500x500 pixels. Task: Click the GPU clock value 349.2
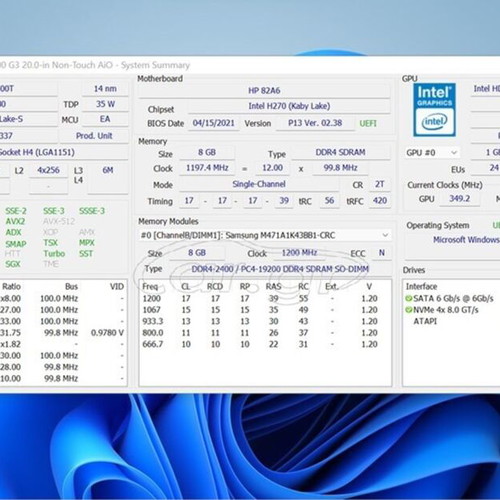point(459,199)
